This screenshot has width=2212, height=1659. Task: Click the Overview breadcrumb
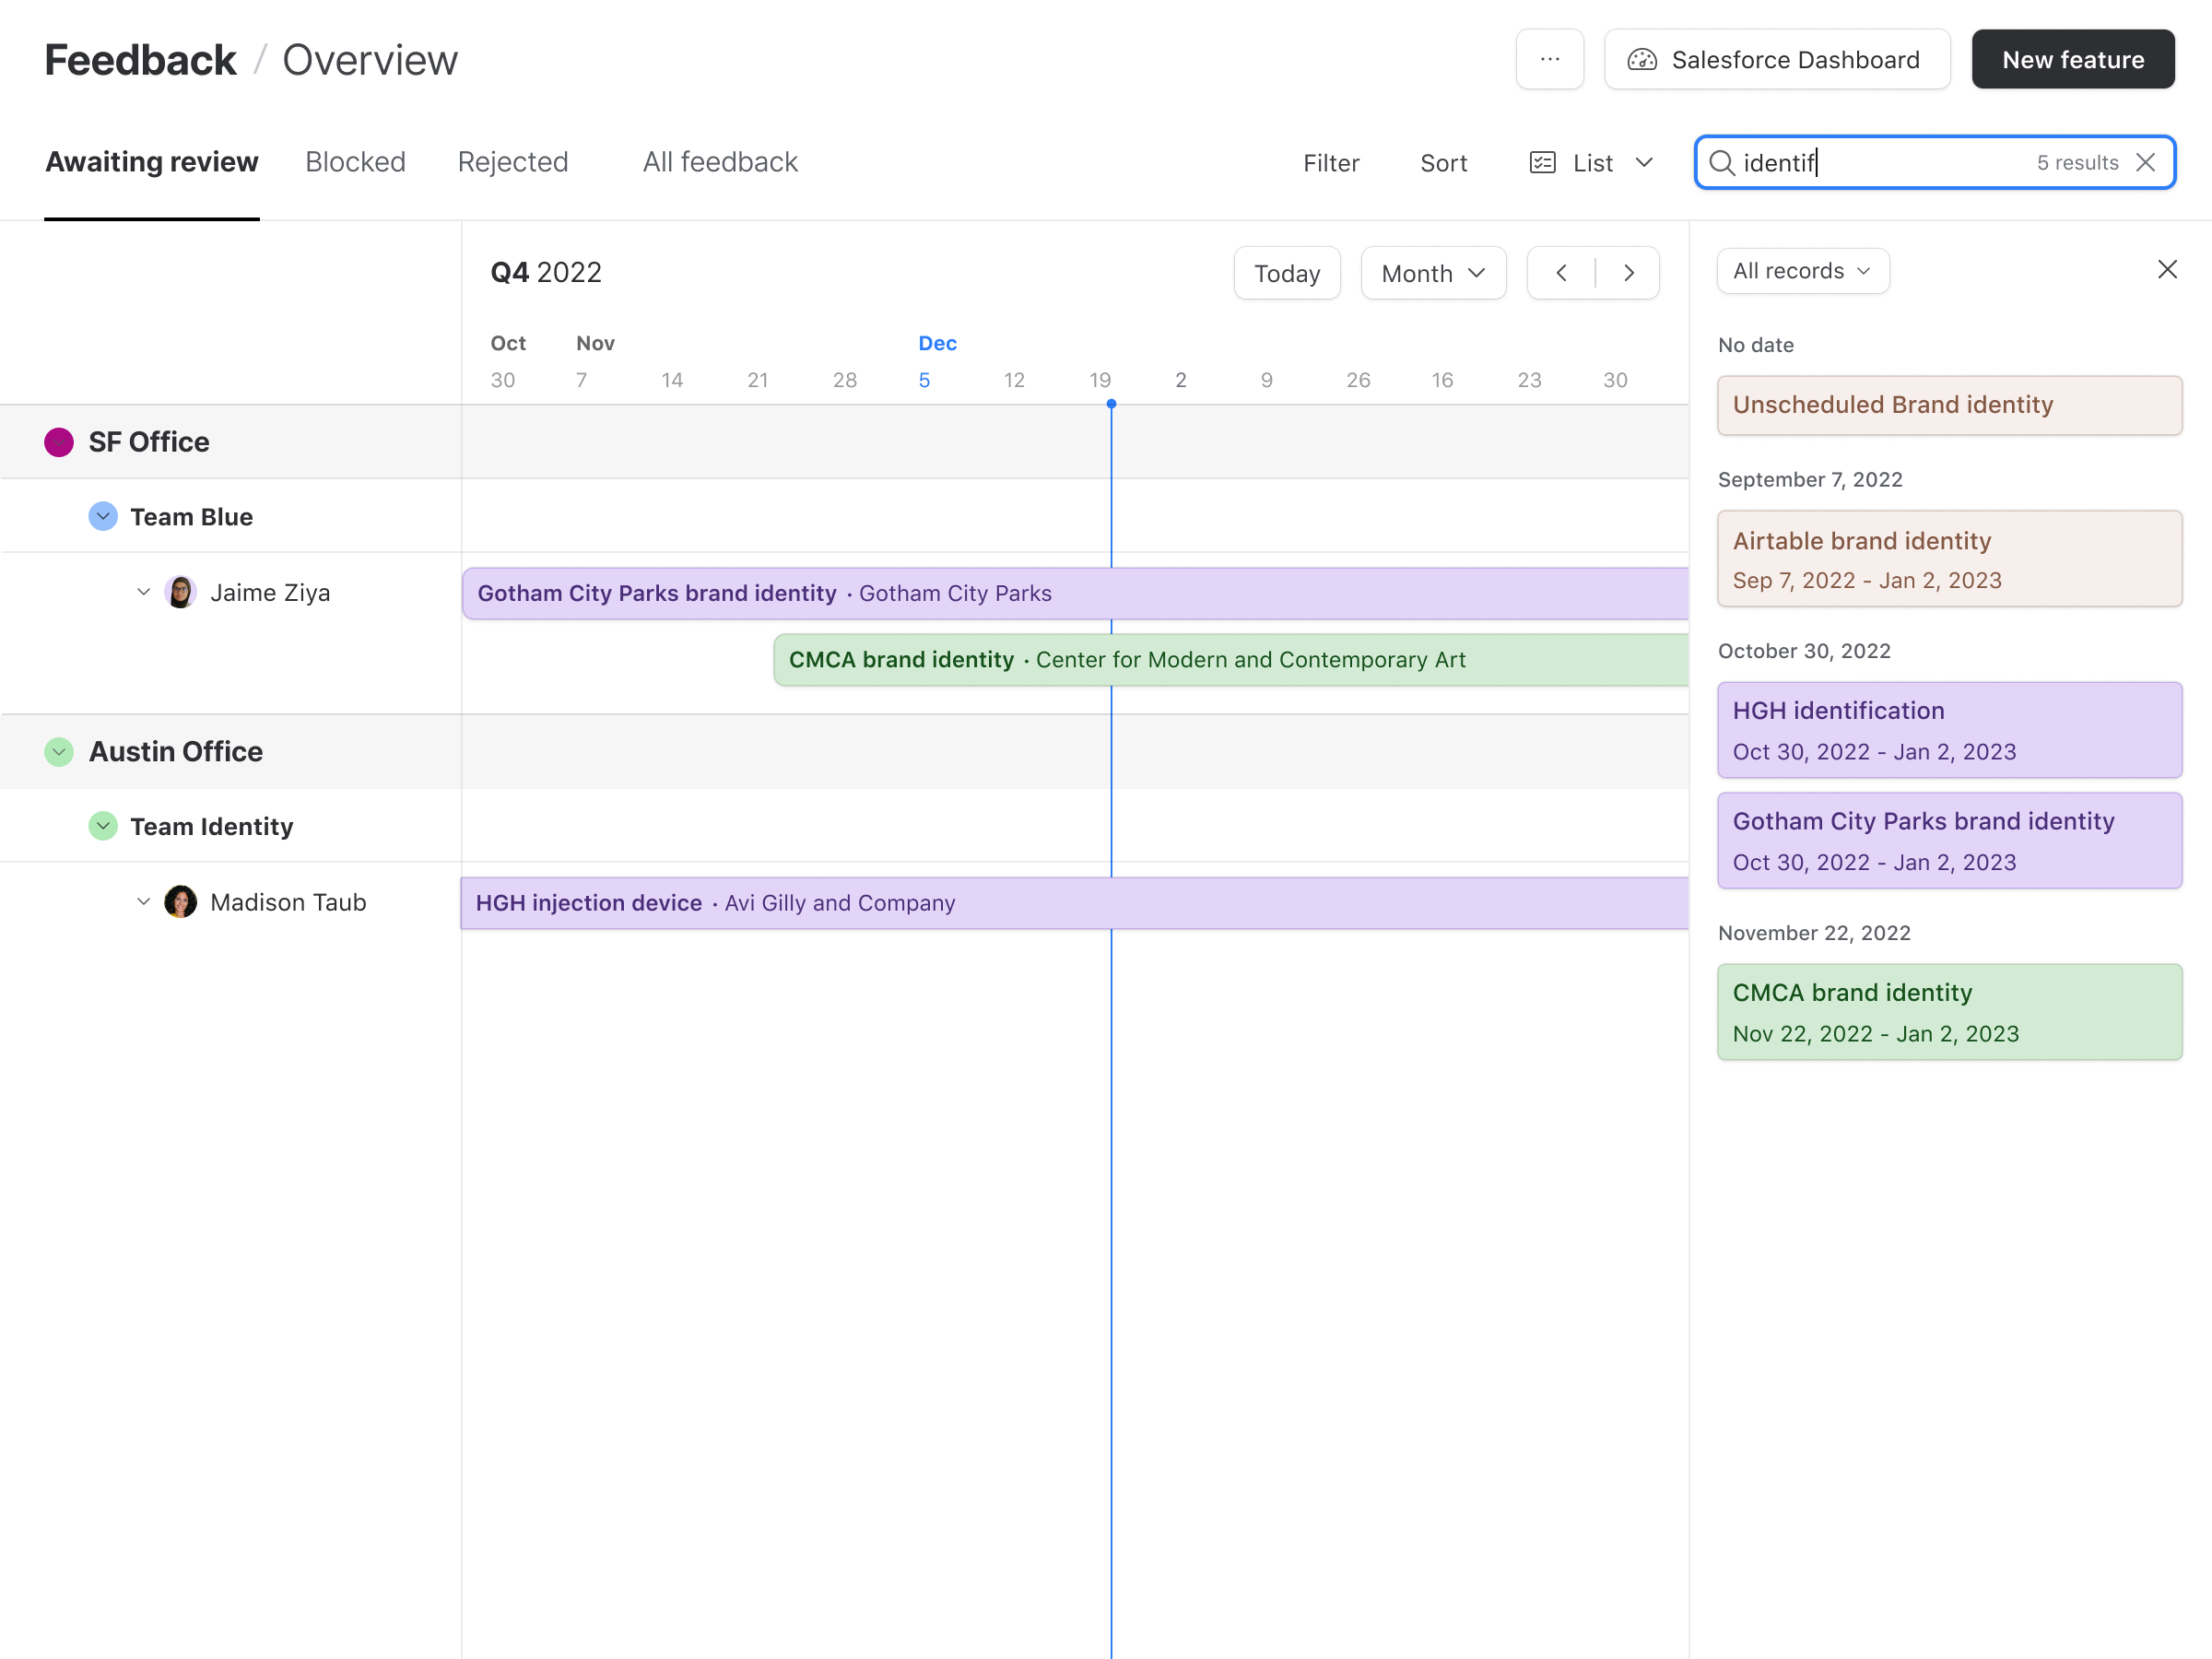coord(370,60)
